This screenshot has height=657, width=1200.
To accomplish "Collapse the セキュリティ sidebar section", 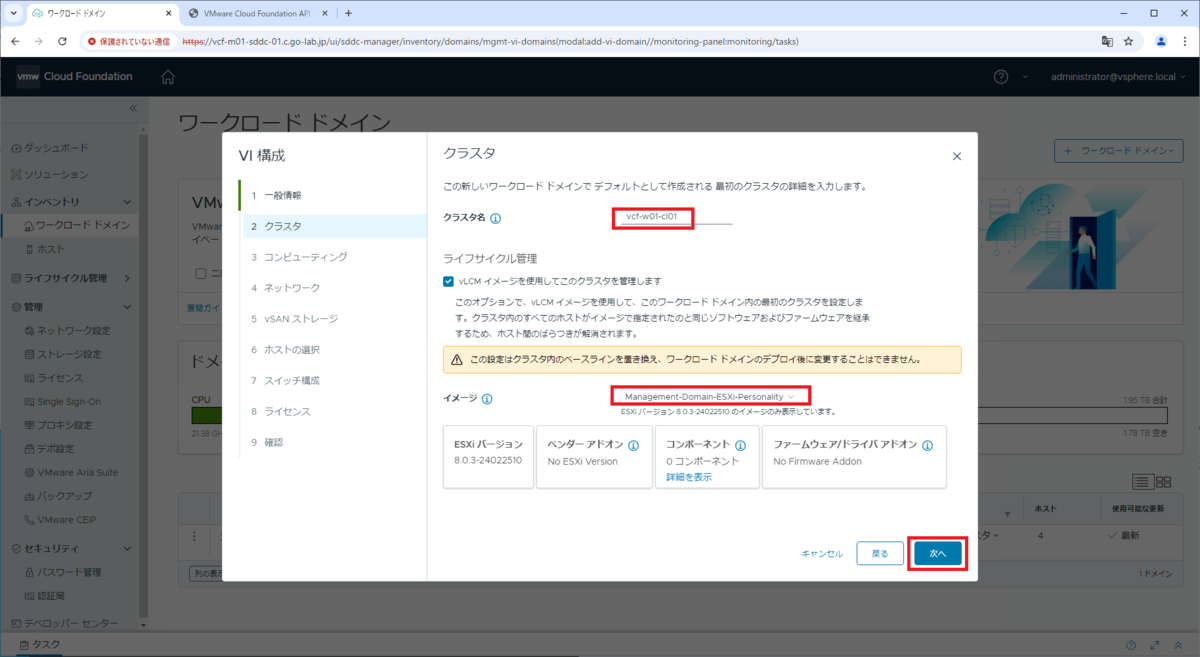I will coord(127,549).
